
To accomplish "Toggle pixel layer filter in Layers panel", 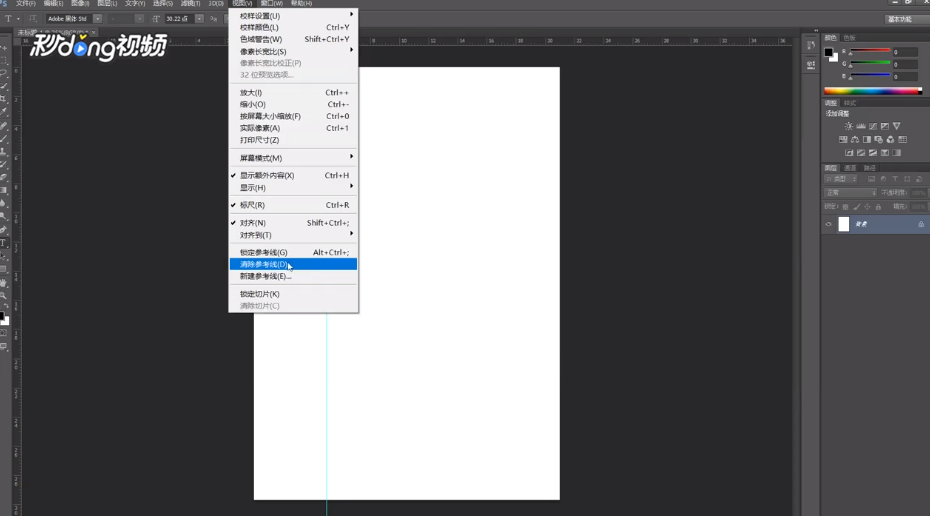I will click(871, 179).
